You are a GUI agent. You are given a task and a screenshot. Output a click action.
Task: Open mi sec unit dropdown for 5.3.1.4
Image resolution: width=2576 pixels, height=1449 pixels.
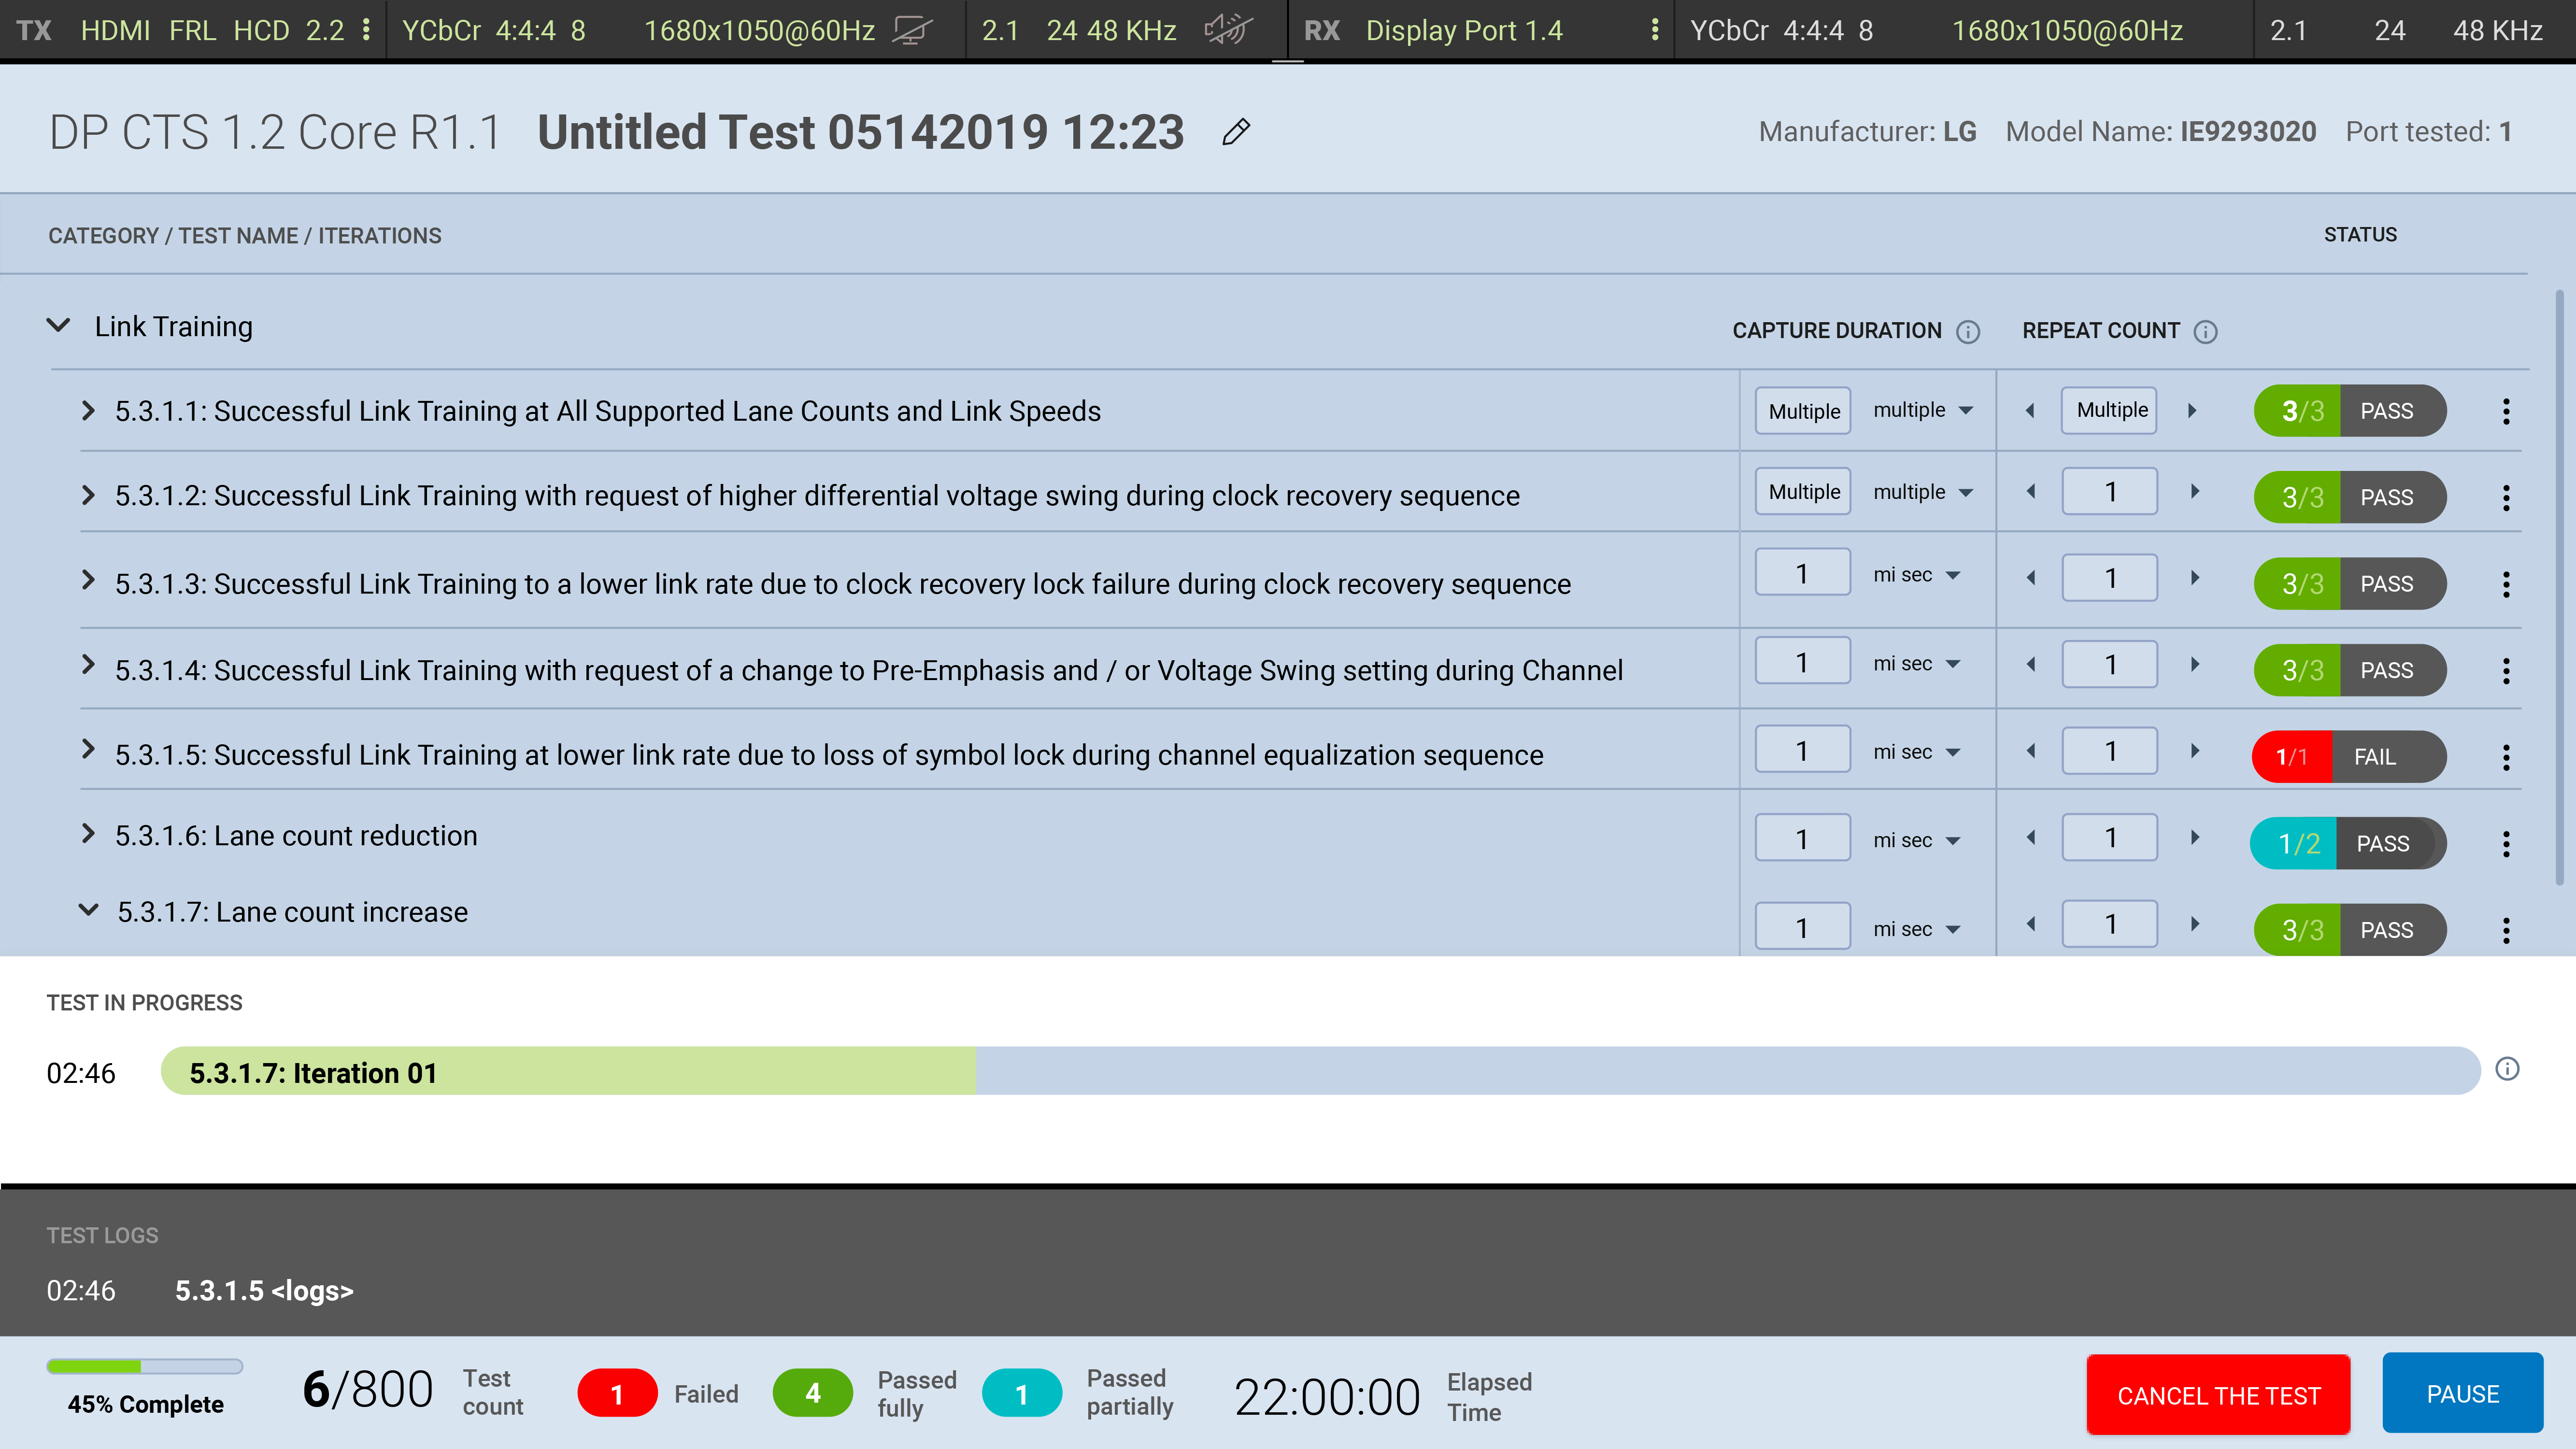click(1917, 664)
